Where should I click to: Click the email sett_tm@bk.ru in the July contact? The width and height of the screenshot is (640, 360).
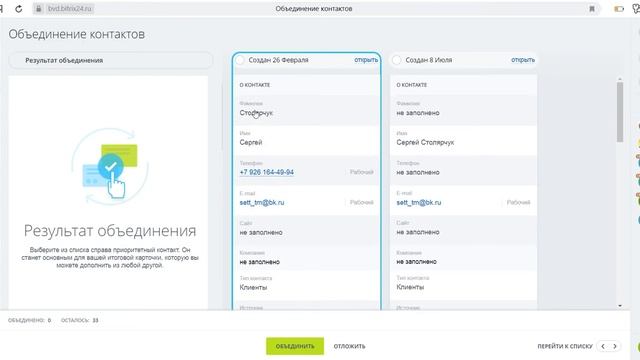coord(419,202)
